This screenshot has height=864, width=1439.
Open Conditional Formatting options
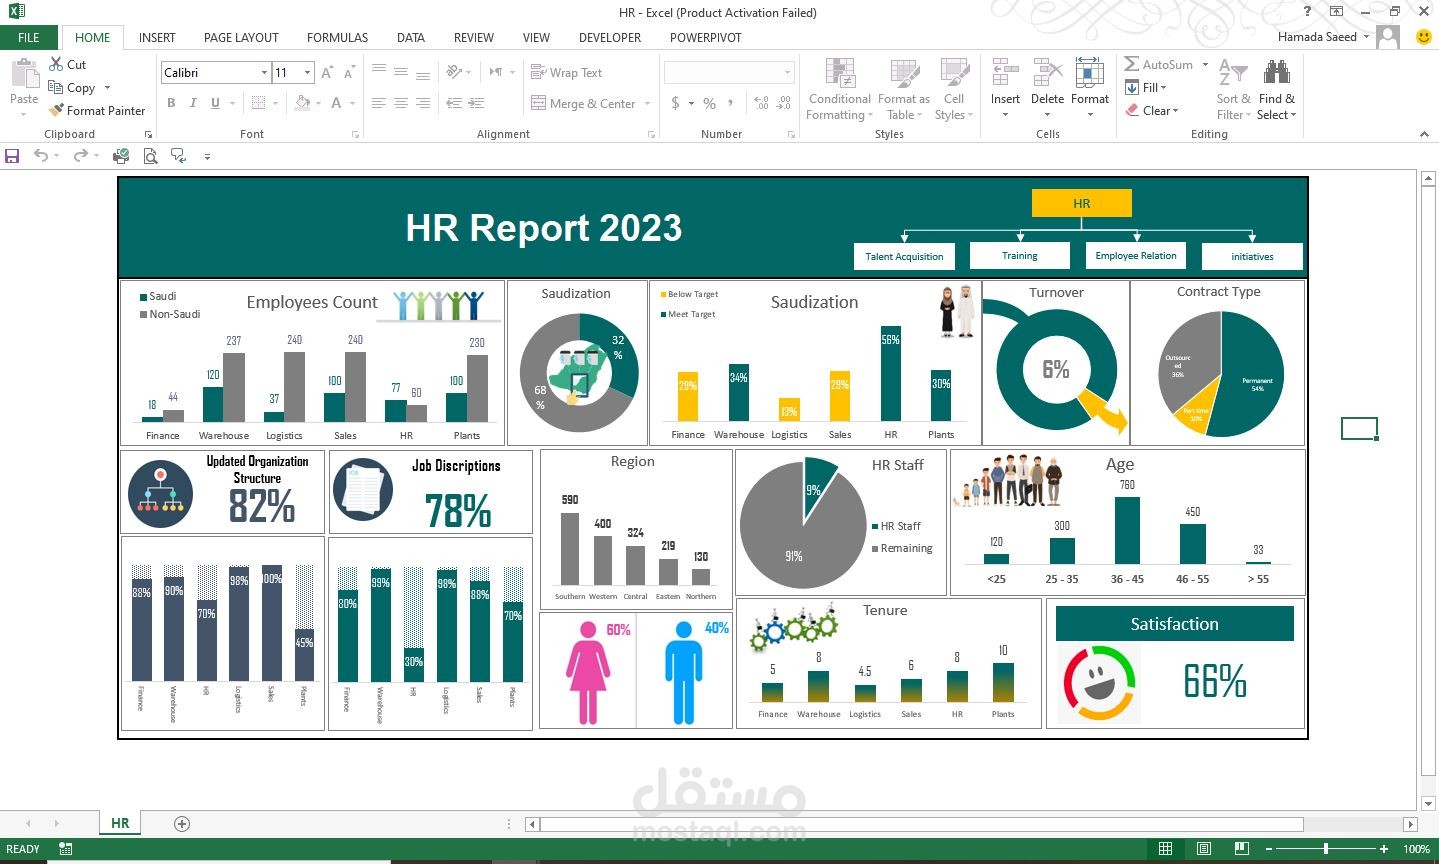pos(838,88)
